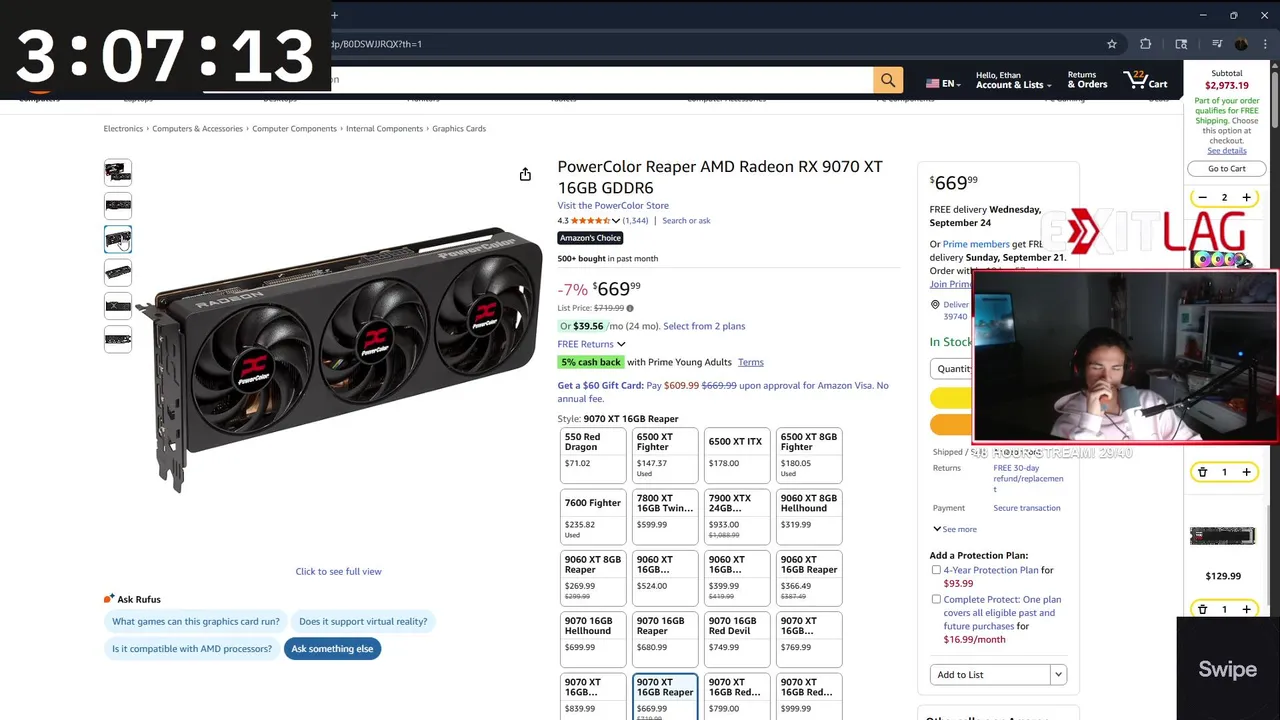Check the 4-Year Protection Plan box
This screenshot has width=1280, height=720.
[x=936, y=570]
